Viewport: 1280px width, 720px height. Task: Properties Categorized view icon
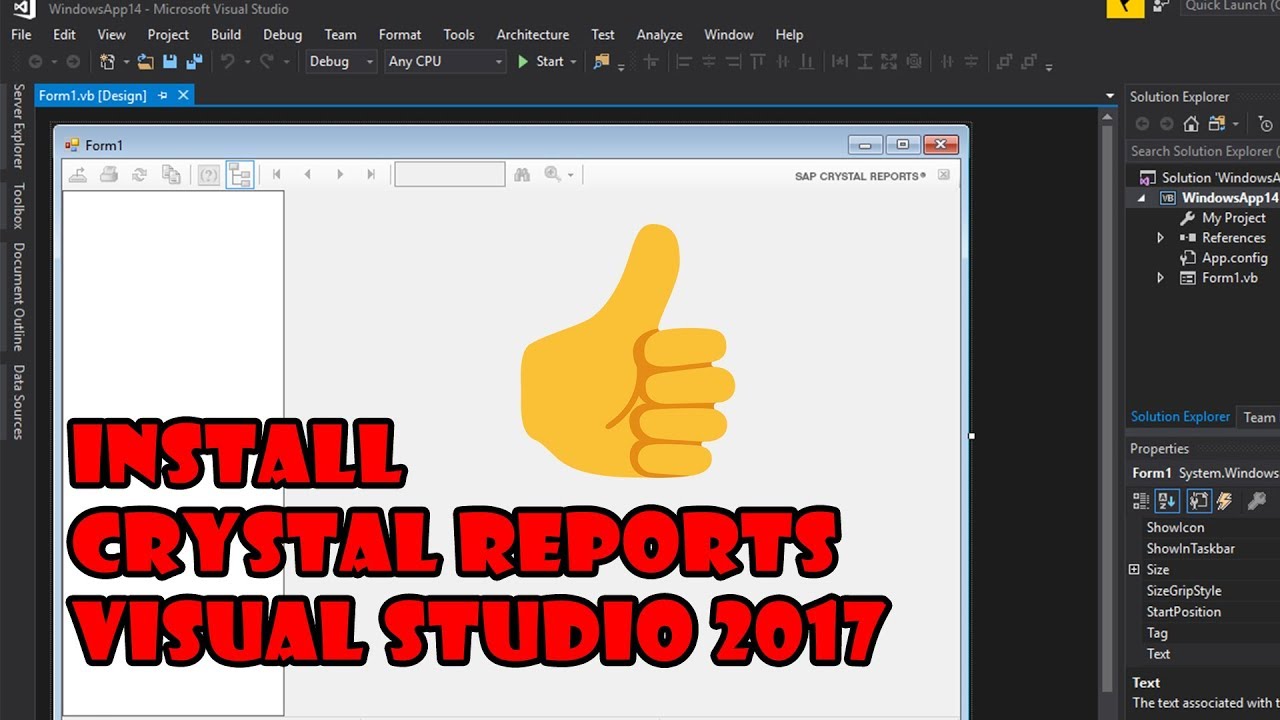(1141, 501)
